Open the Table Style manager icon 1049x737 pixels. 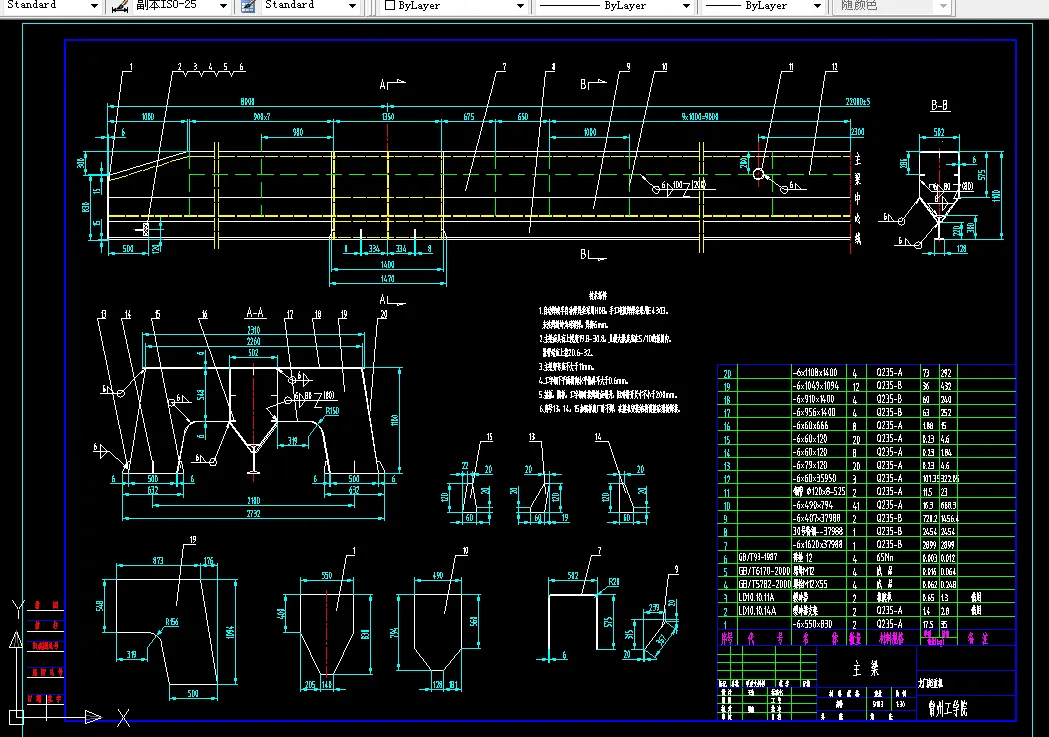[x=248, y=6]
